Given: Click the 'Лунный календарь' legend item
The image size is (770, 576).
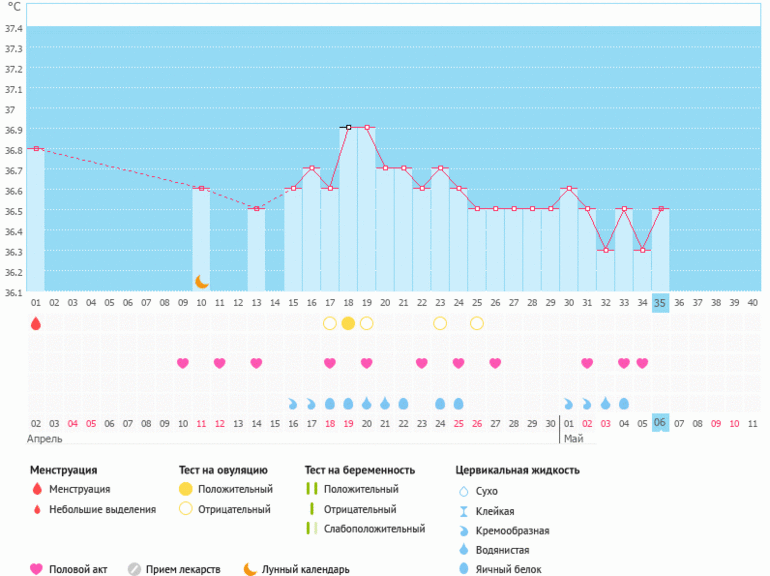Looking at the screenshot, I should tap(305, 569).
